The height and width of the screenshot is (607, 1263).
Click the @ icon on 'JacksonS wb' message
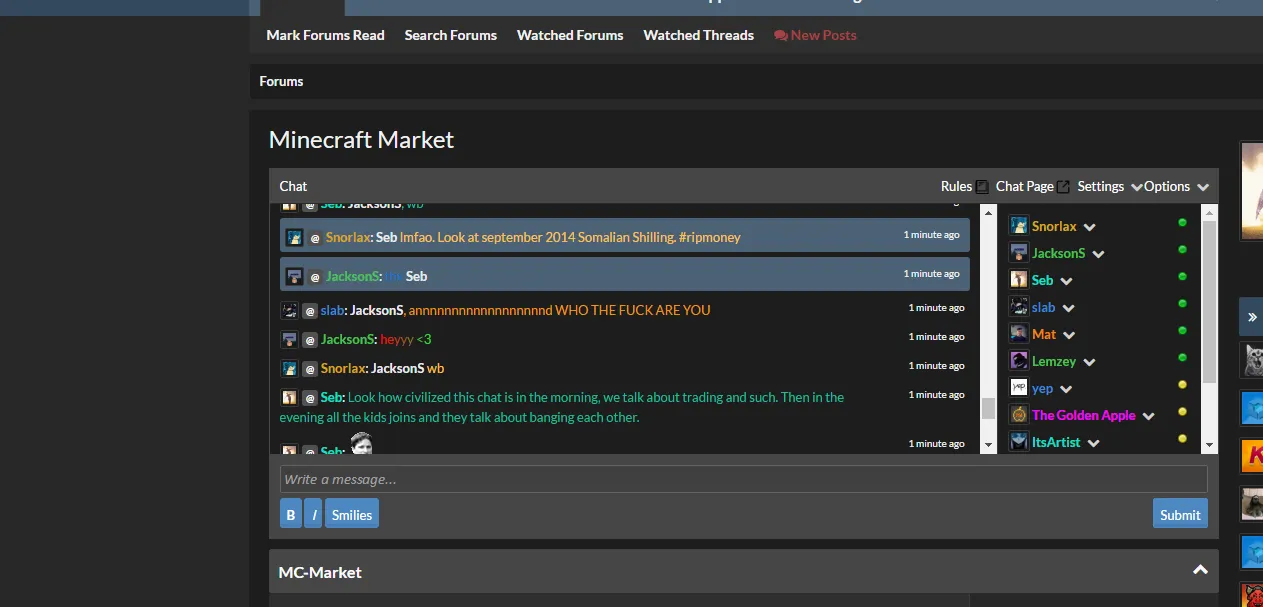coord(310,369)
